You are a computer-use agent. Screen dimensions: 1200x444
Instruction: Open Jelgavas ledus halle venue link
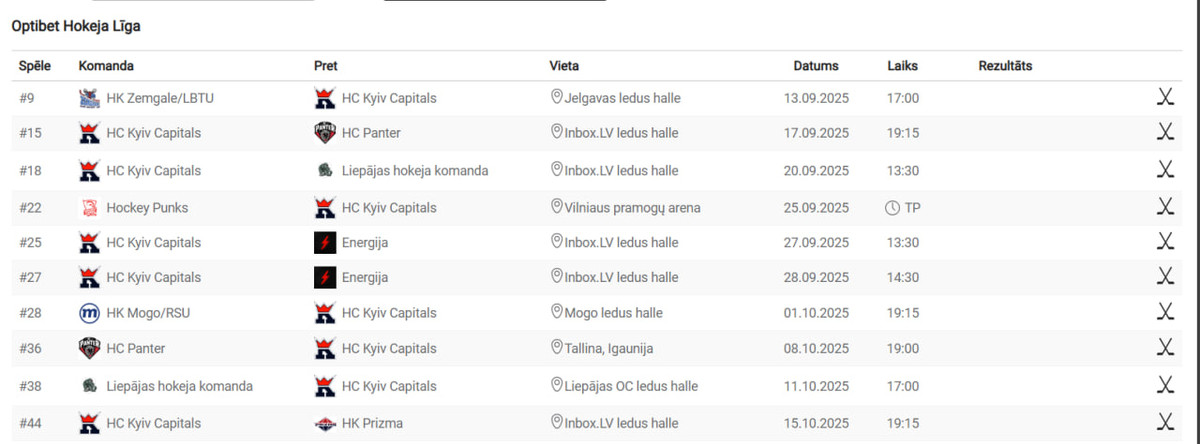coord(614,98)
